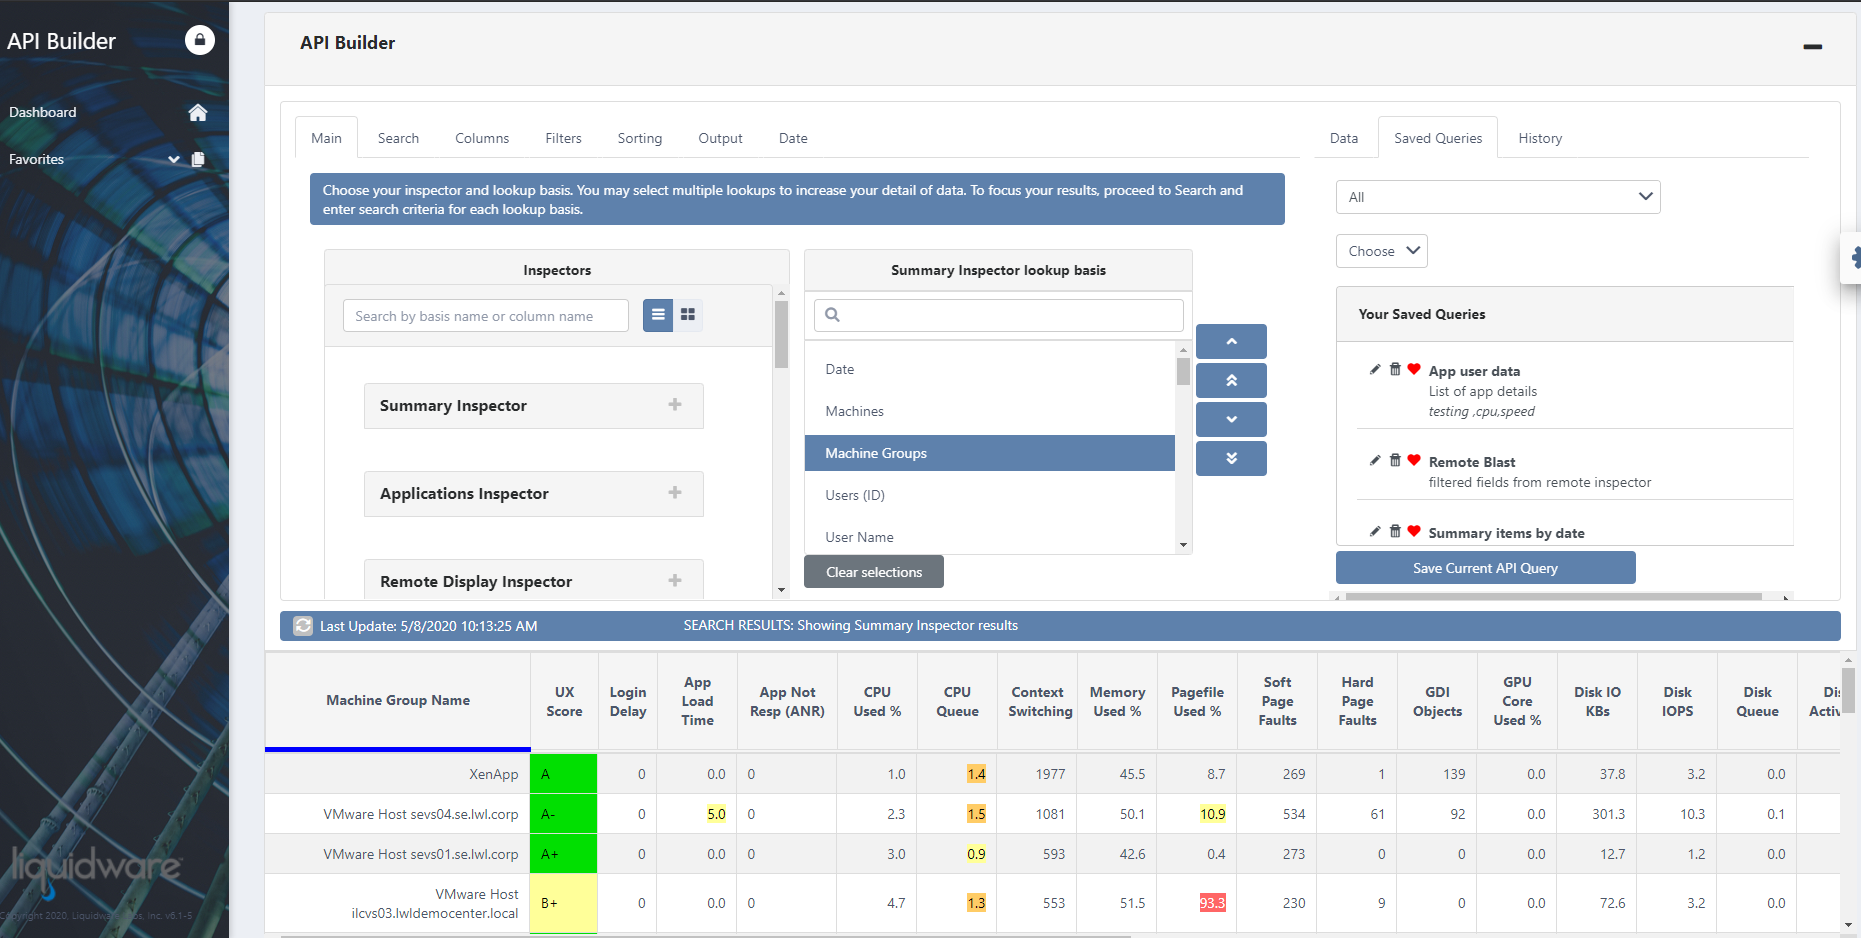Click the XenApp row name
The width and height of the screenshot is (1861, 938).
click(493, 774)
